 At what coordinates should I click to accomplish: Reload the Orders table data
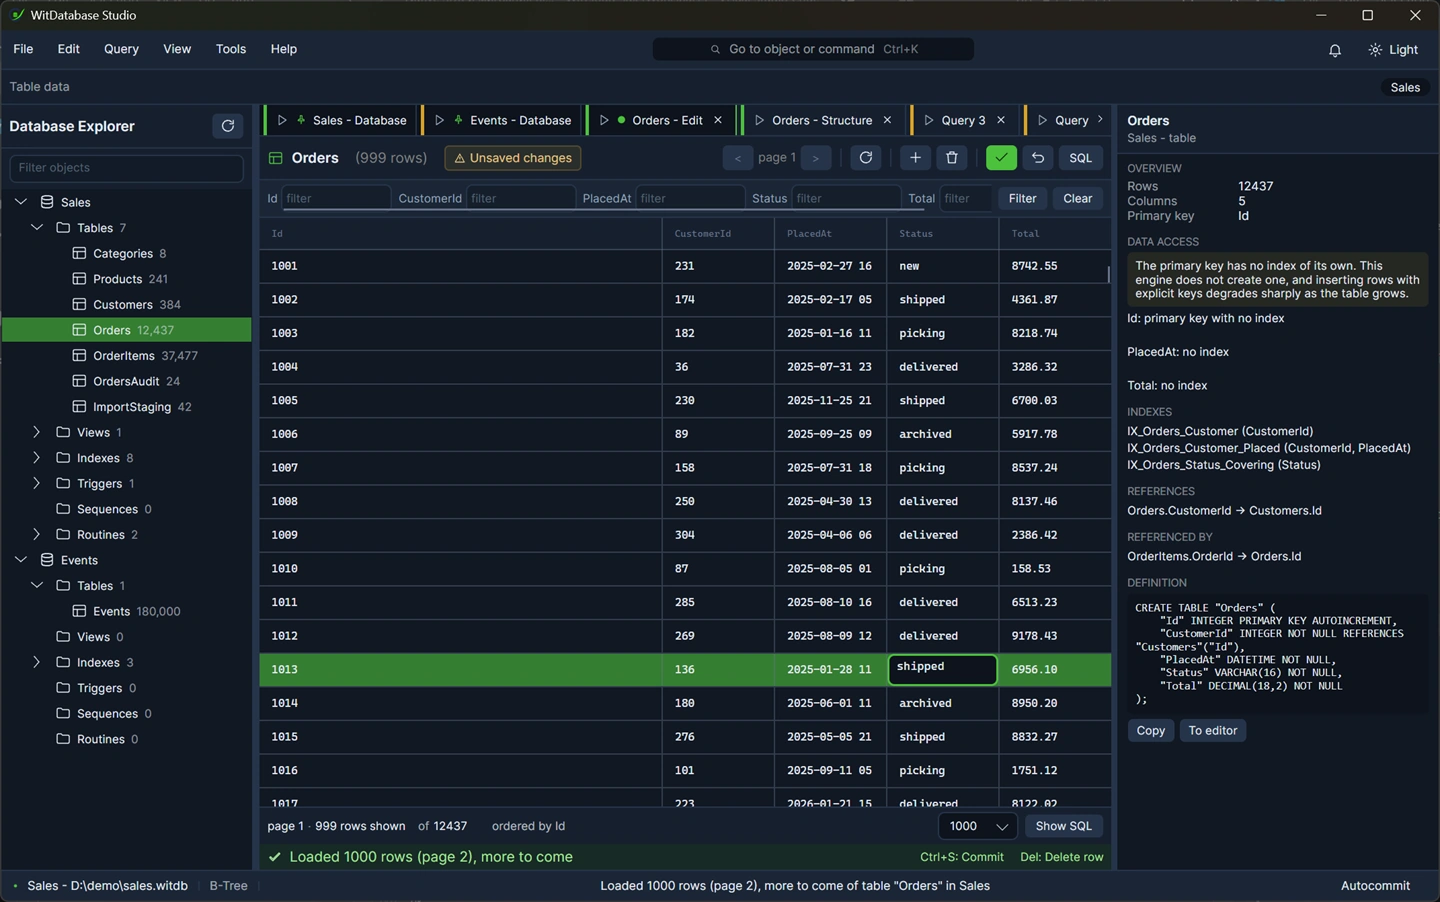point(866,158)
